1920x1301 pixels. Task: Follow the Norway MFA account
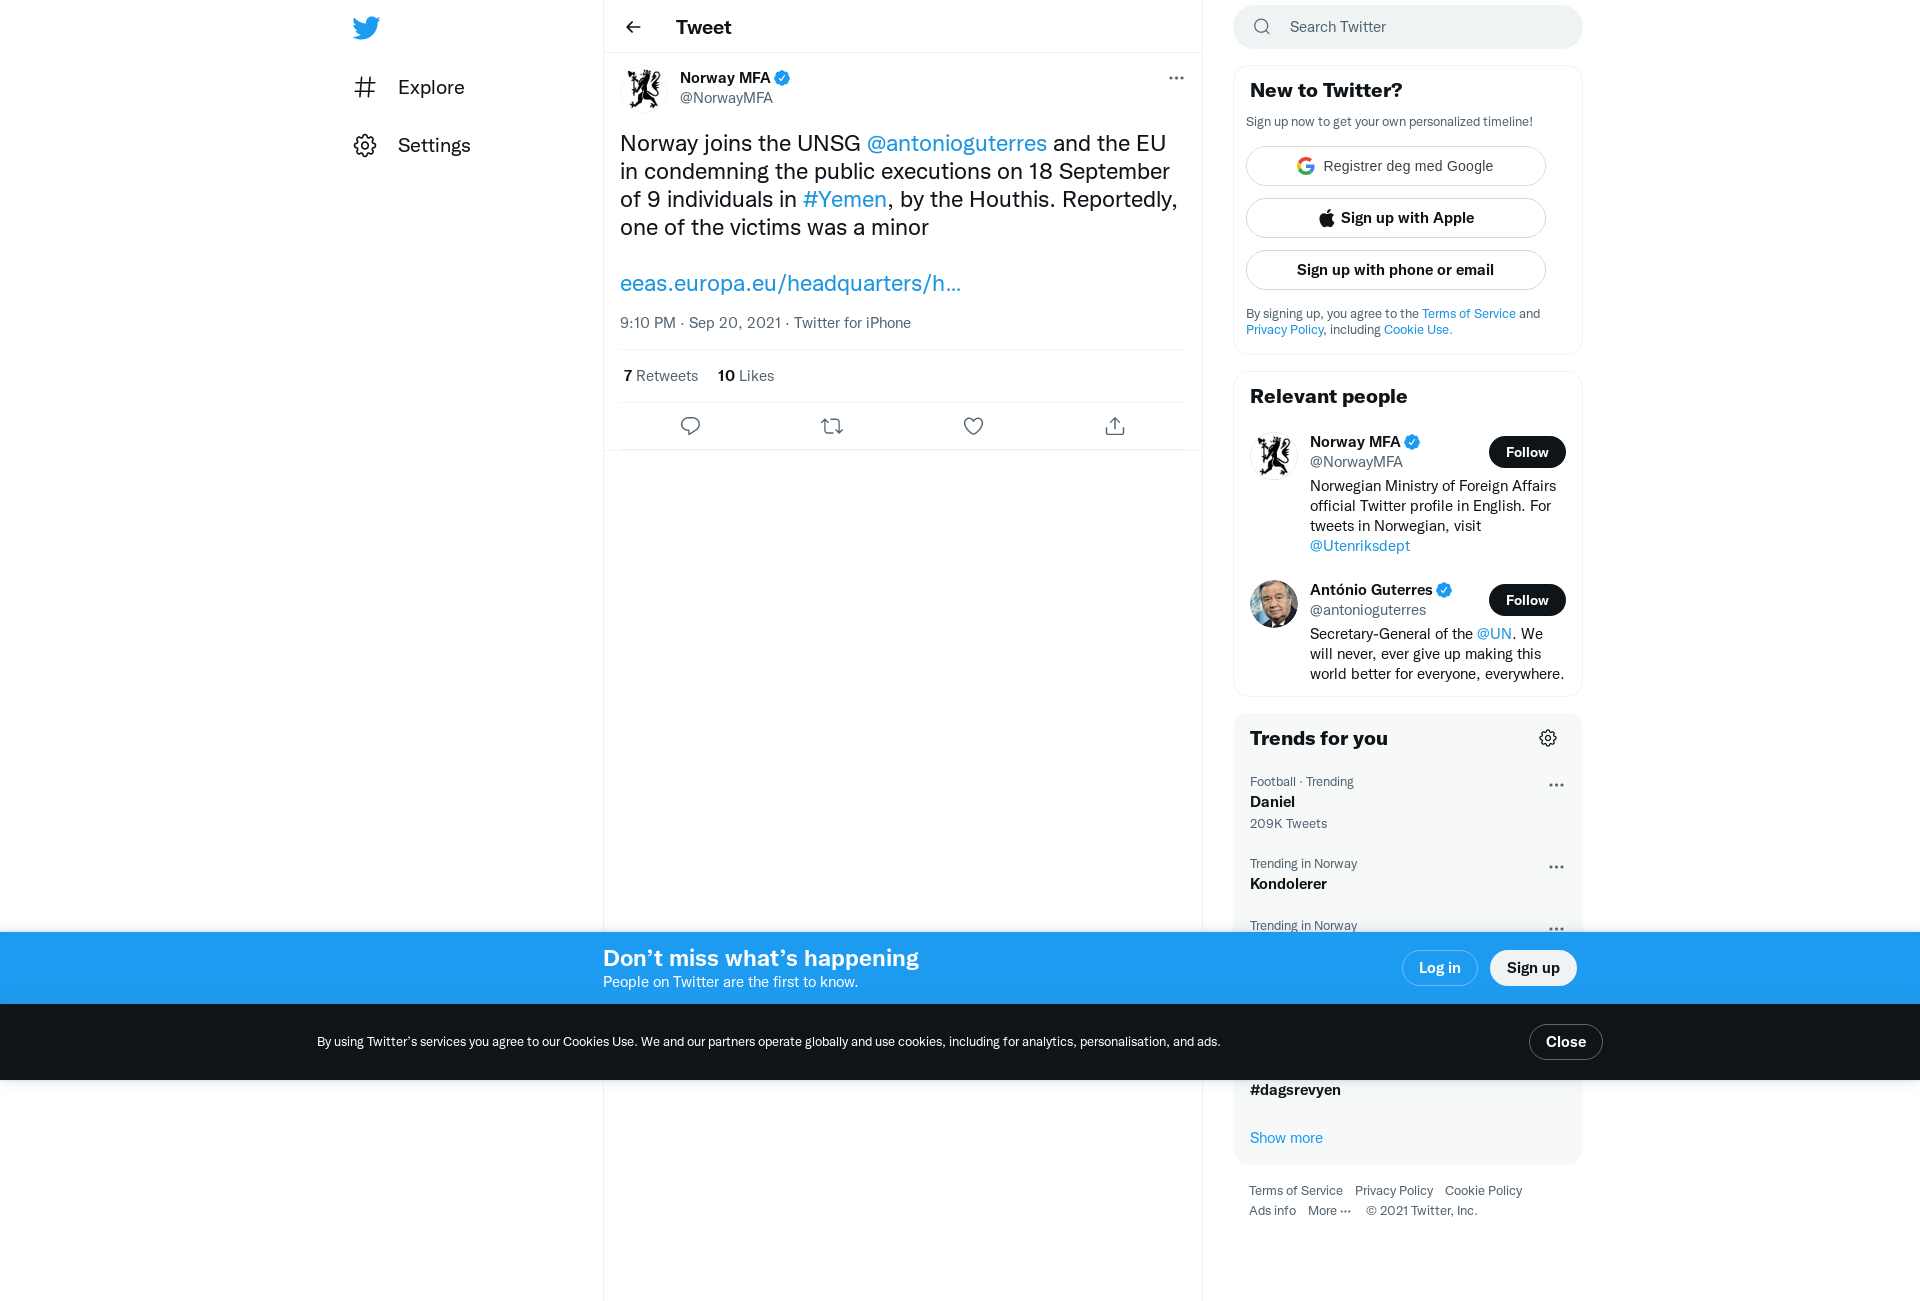click(1527, 452)
